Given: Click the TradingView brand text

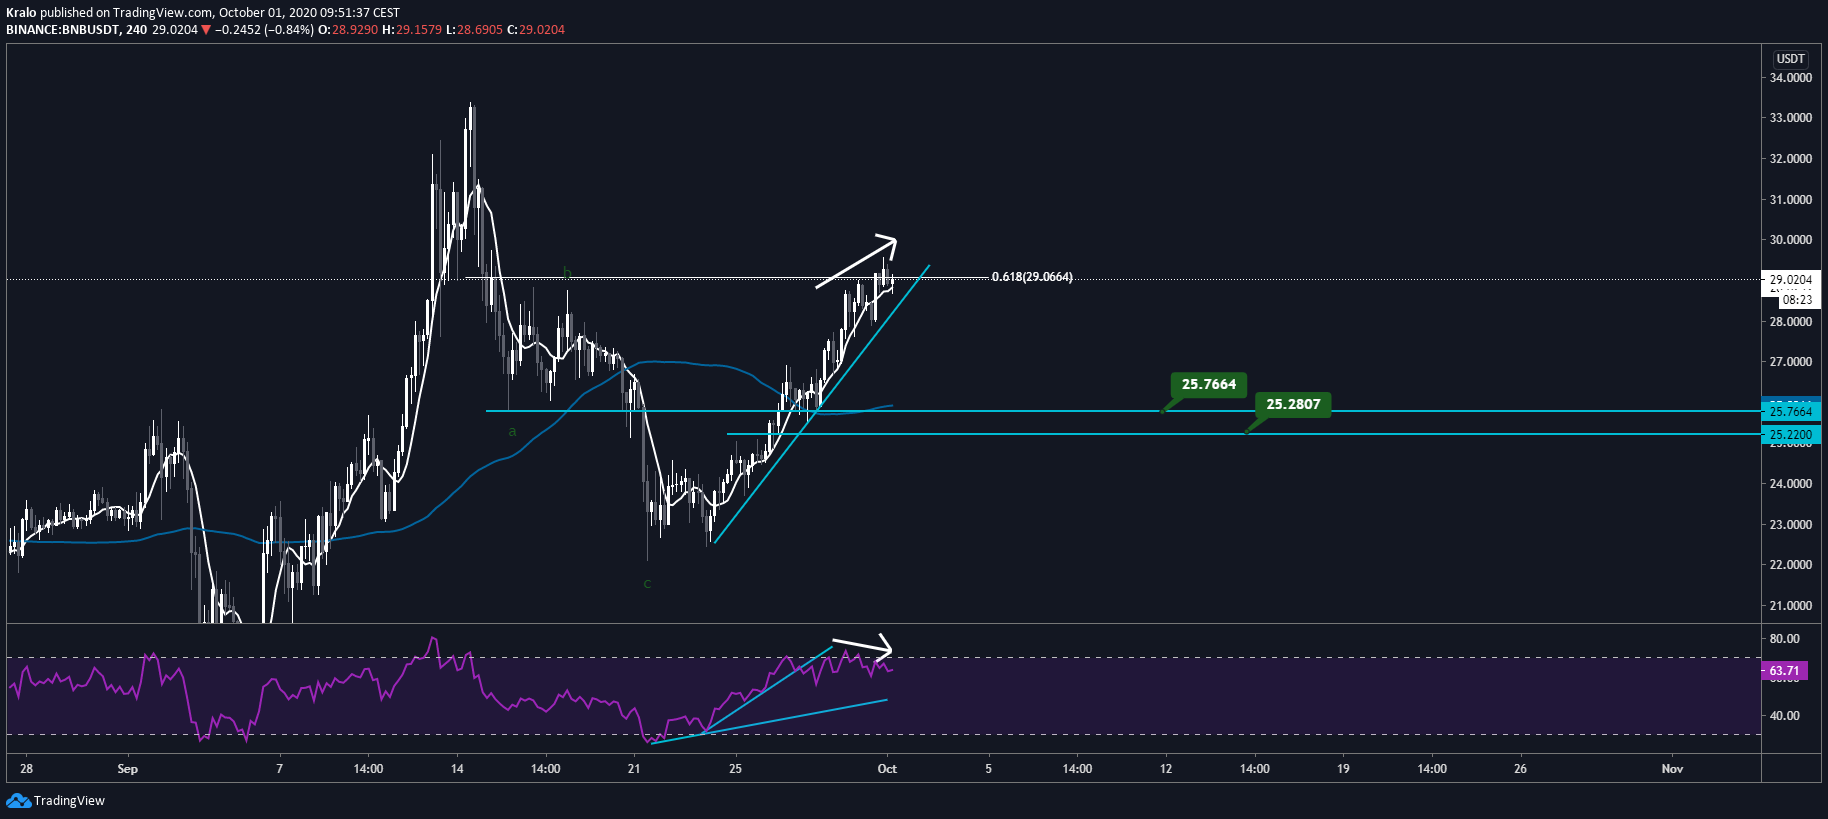Looking at the screenshot, I should (69, 800).
